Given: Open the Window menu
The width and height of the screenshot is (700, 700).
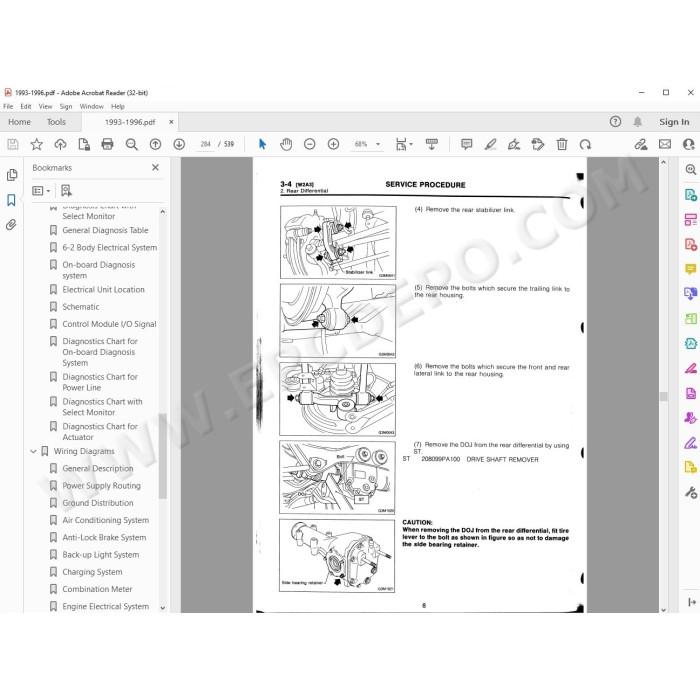Looking at the screenshot, I should [x=92, y=106].
